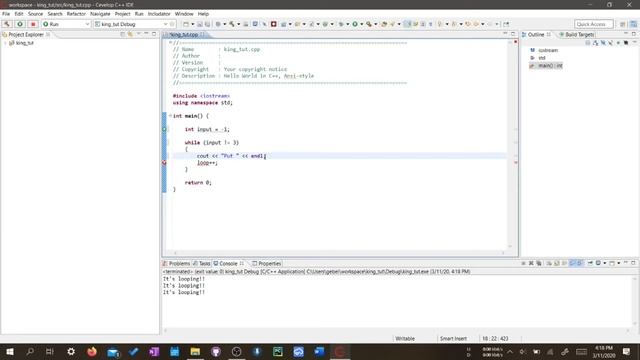
Task: Open the taskbar Settings gear
Action: click(71, 351)
